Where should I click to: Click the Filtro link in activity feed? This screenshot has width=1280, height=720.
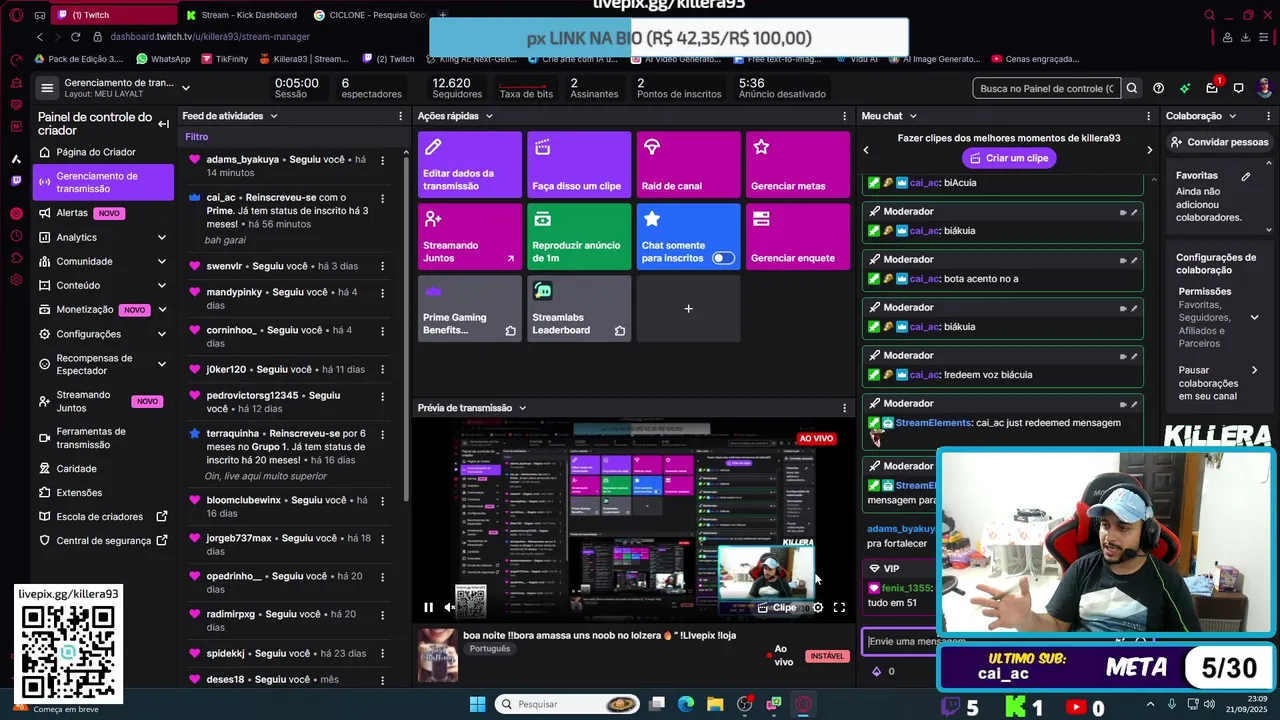point(196,137)
